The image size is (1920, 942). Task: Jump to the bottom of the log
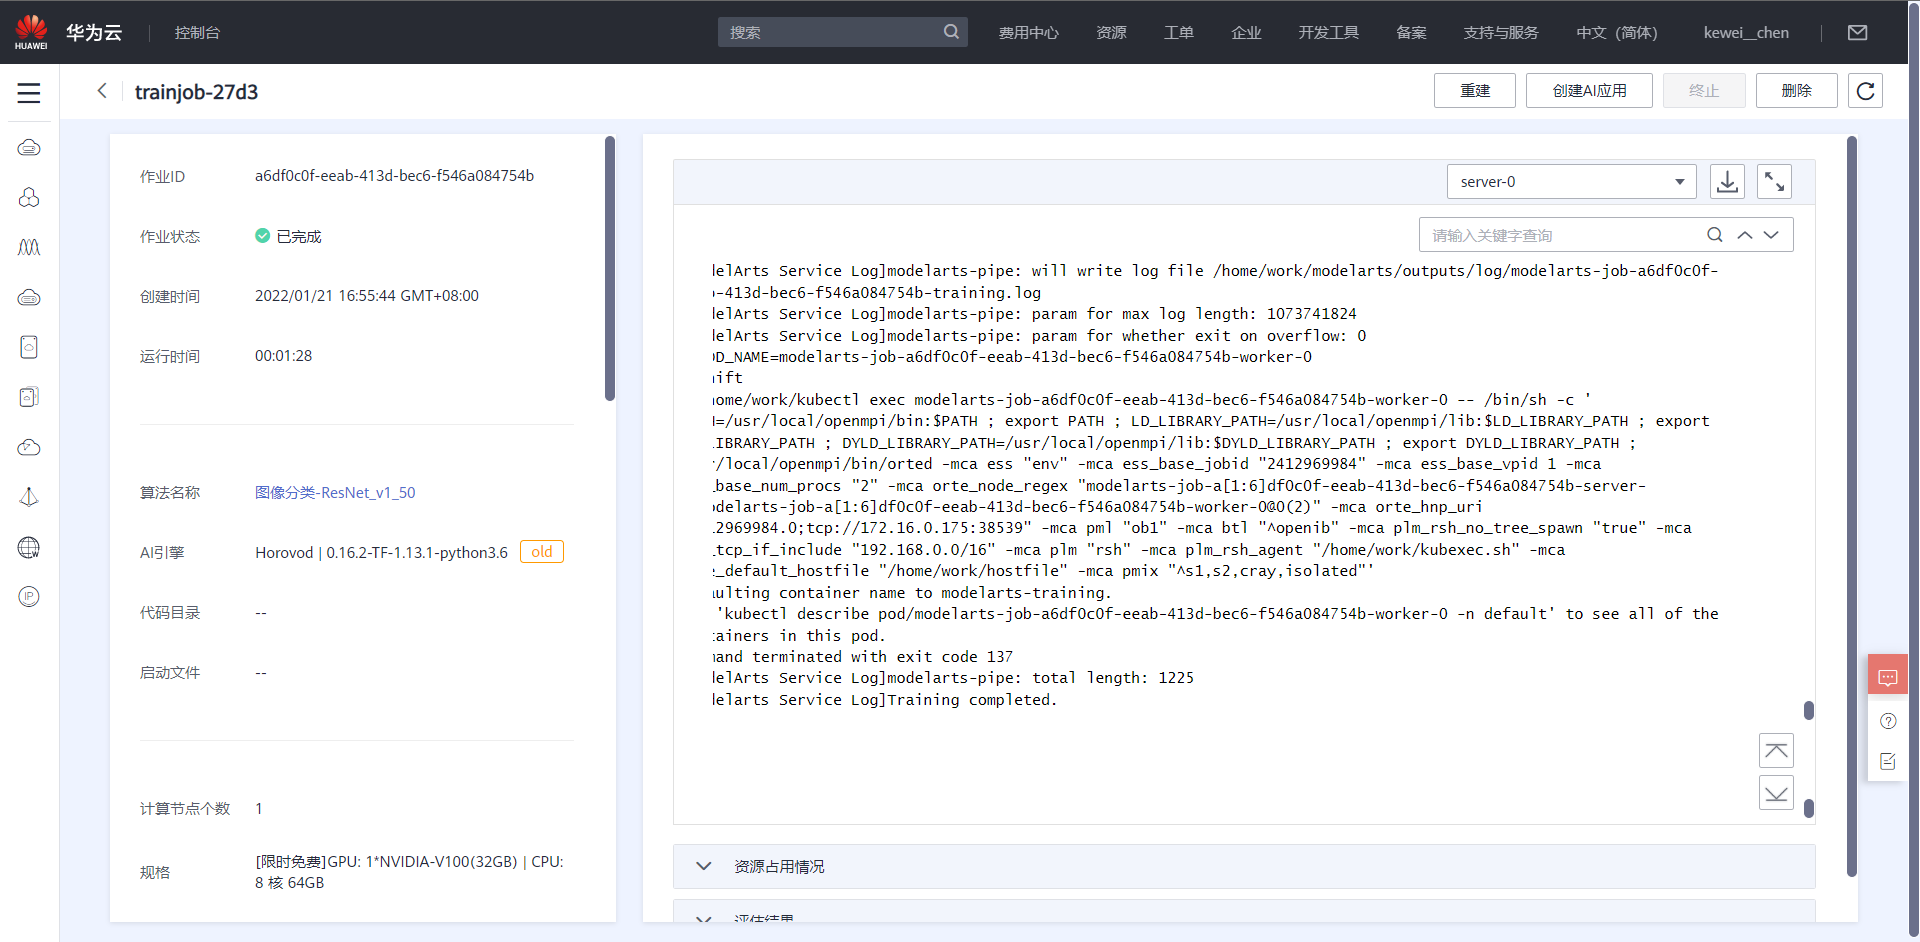coord(1776,793)
